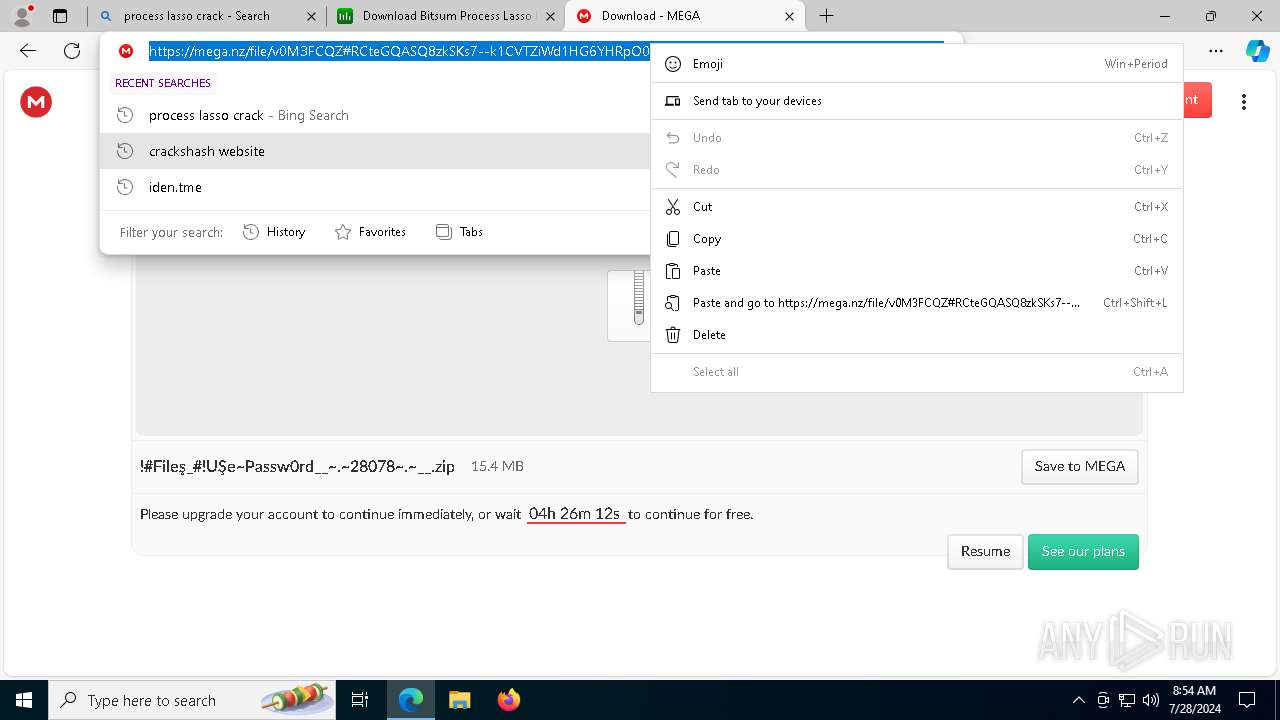Image resolution: width=1280 pixels, height=720 pixels.
Task: Click the 04h 26m 12s wait timer
Action: (x=575, y=514)
